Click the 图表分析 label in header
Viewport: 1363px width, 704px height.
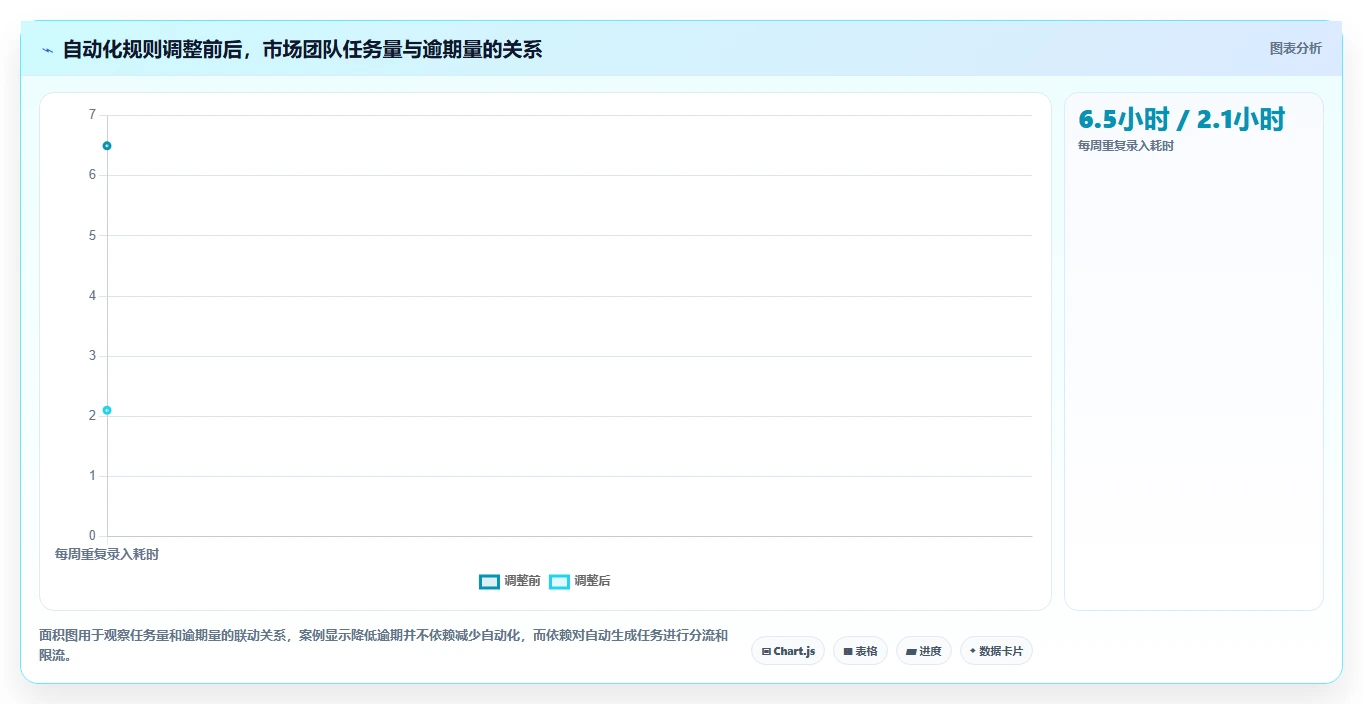pyautogui.click(x=1295, y=49)
